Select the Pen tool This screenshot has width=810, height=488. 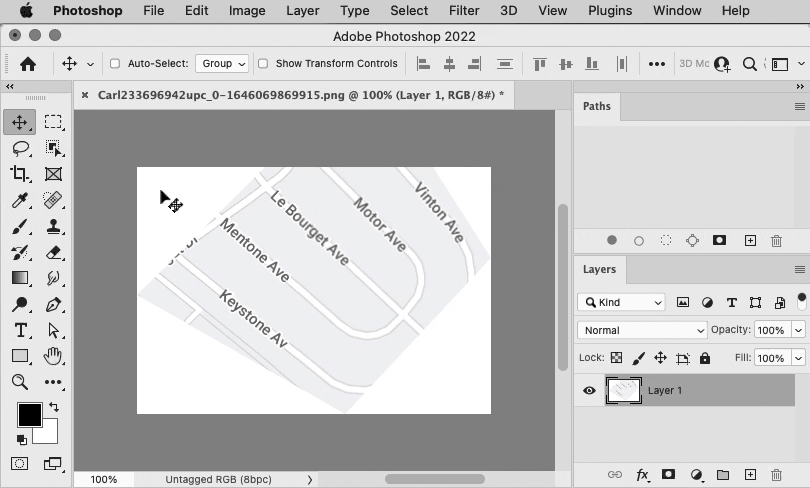coord(53,304)
